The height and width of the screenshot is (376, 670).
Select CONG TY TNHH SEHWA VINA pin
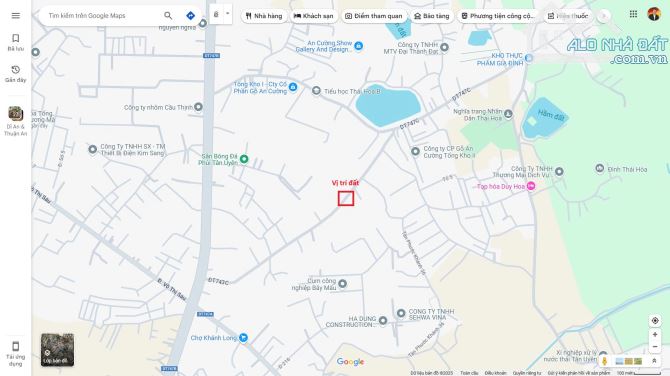(401, 314)
